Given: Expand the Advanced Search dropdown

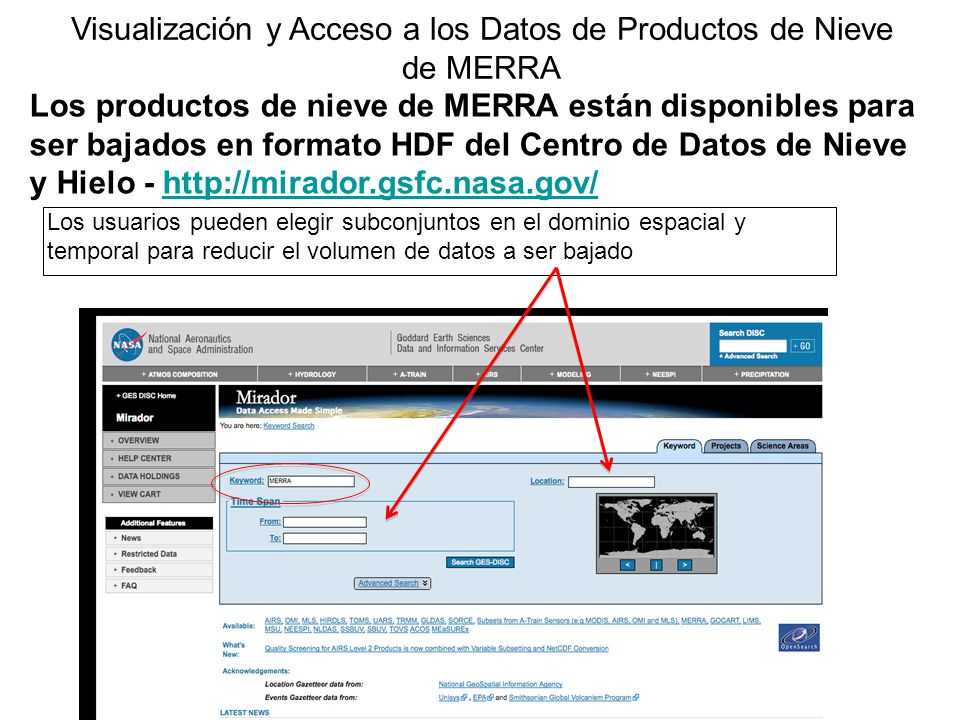Looking at the screenshot, I should click(x=392, y=583).
